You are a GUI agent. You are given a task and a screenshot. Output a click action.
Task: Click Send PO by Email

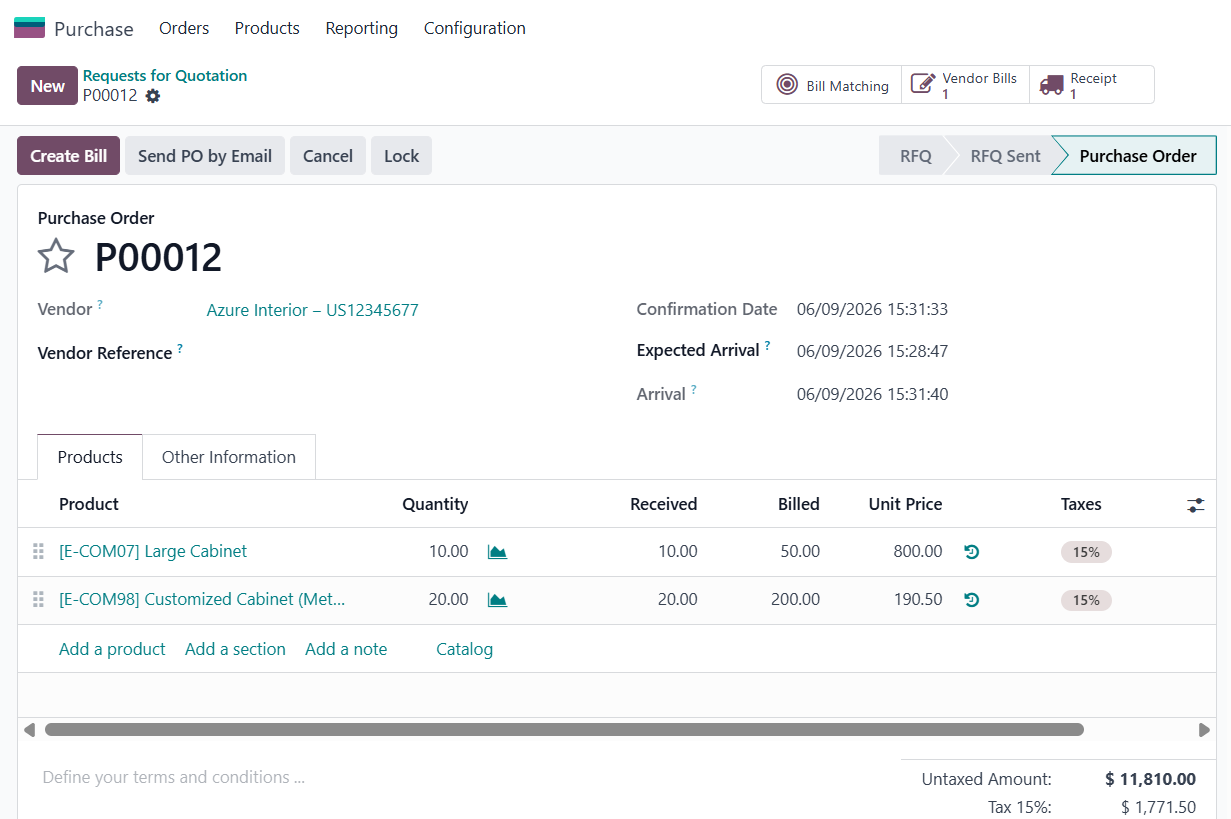pos(205,156)
